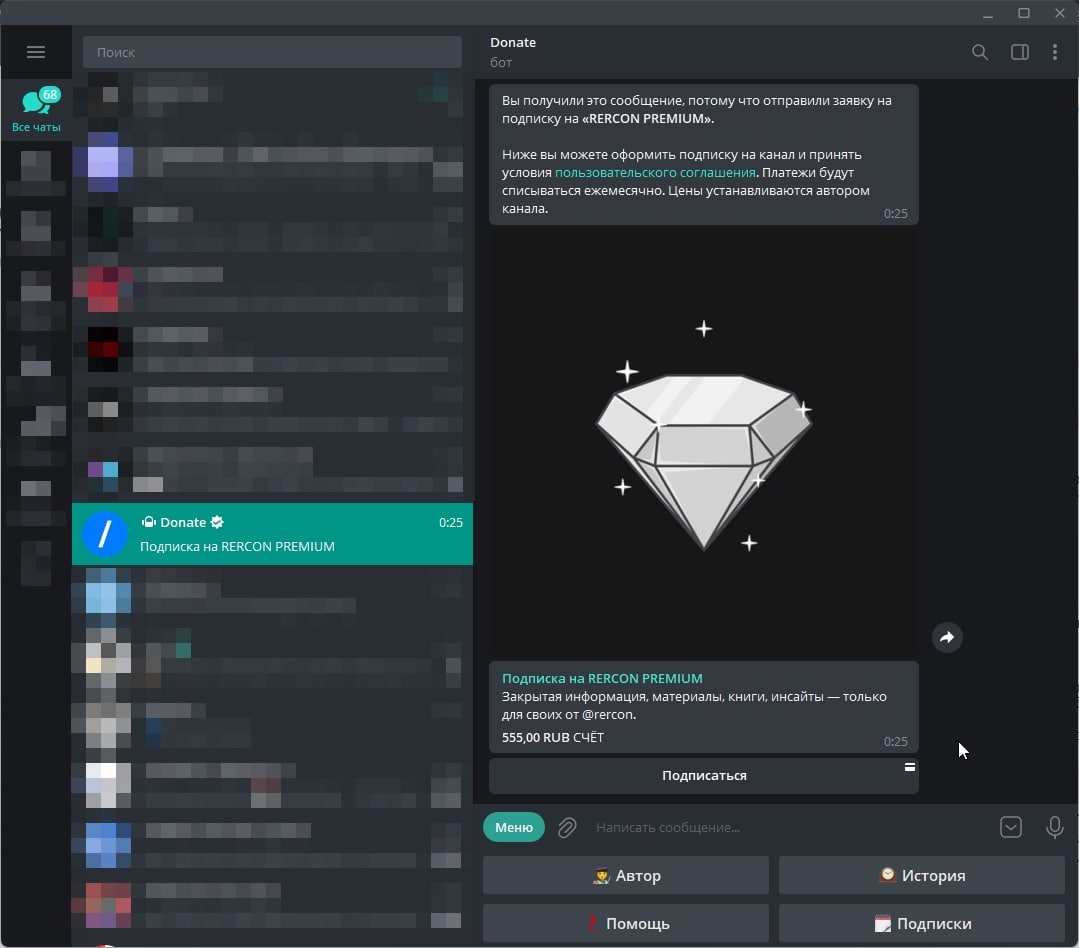This screenshot has width=1079, height=948.
Task: Select the Donate chat in the list
Action: tap(273, 534)
